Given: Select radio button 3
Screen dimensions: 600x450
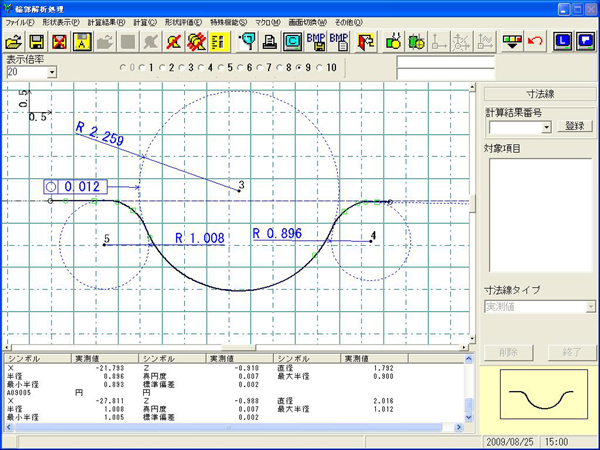Looking at the screenshot, I should [182, 68].
